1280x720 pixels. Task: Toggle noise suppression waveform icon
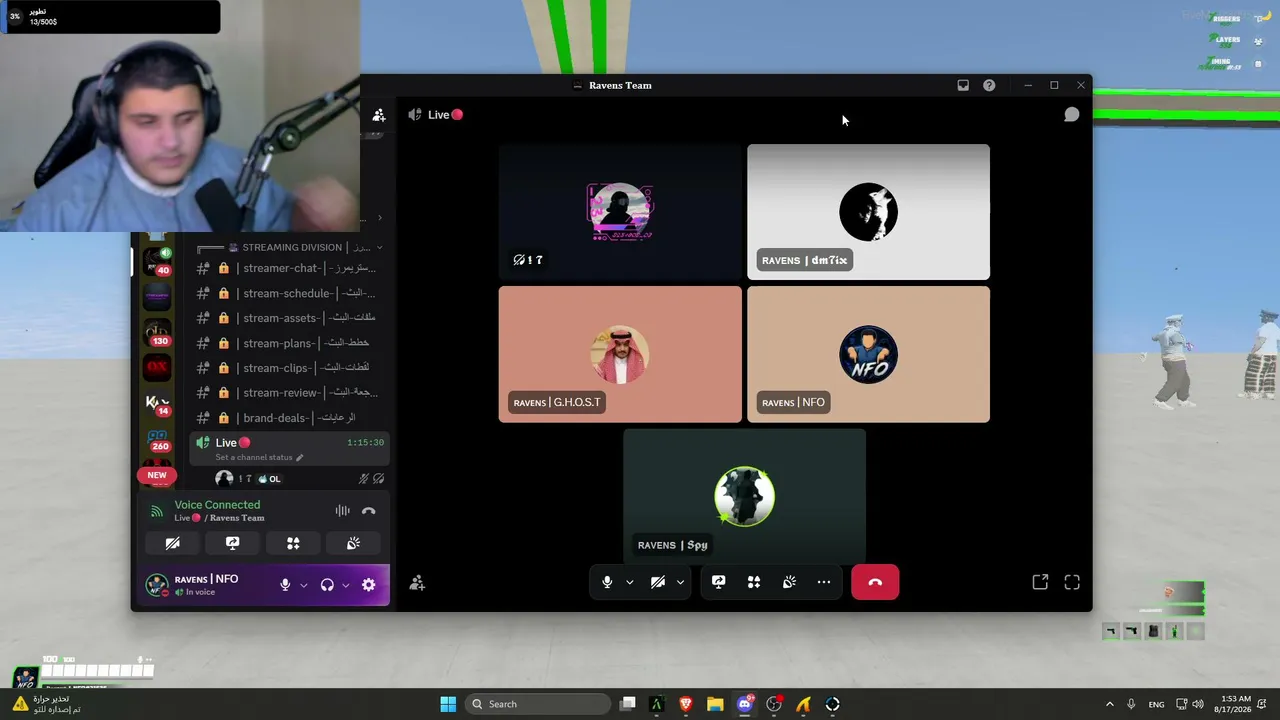pos(343,511)
